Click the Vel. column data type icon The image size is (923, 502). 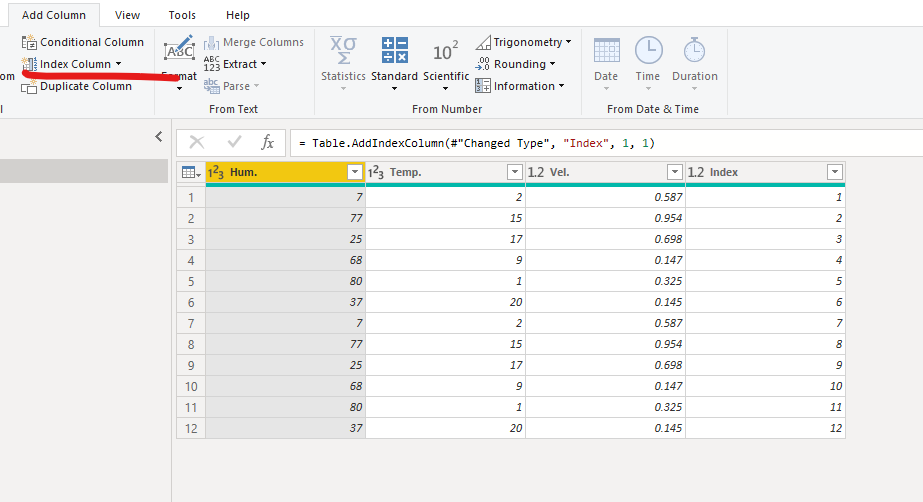[536, 172]
